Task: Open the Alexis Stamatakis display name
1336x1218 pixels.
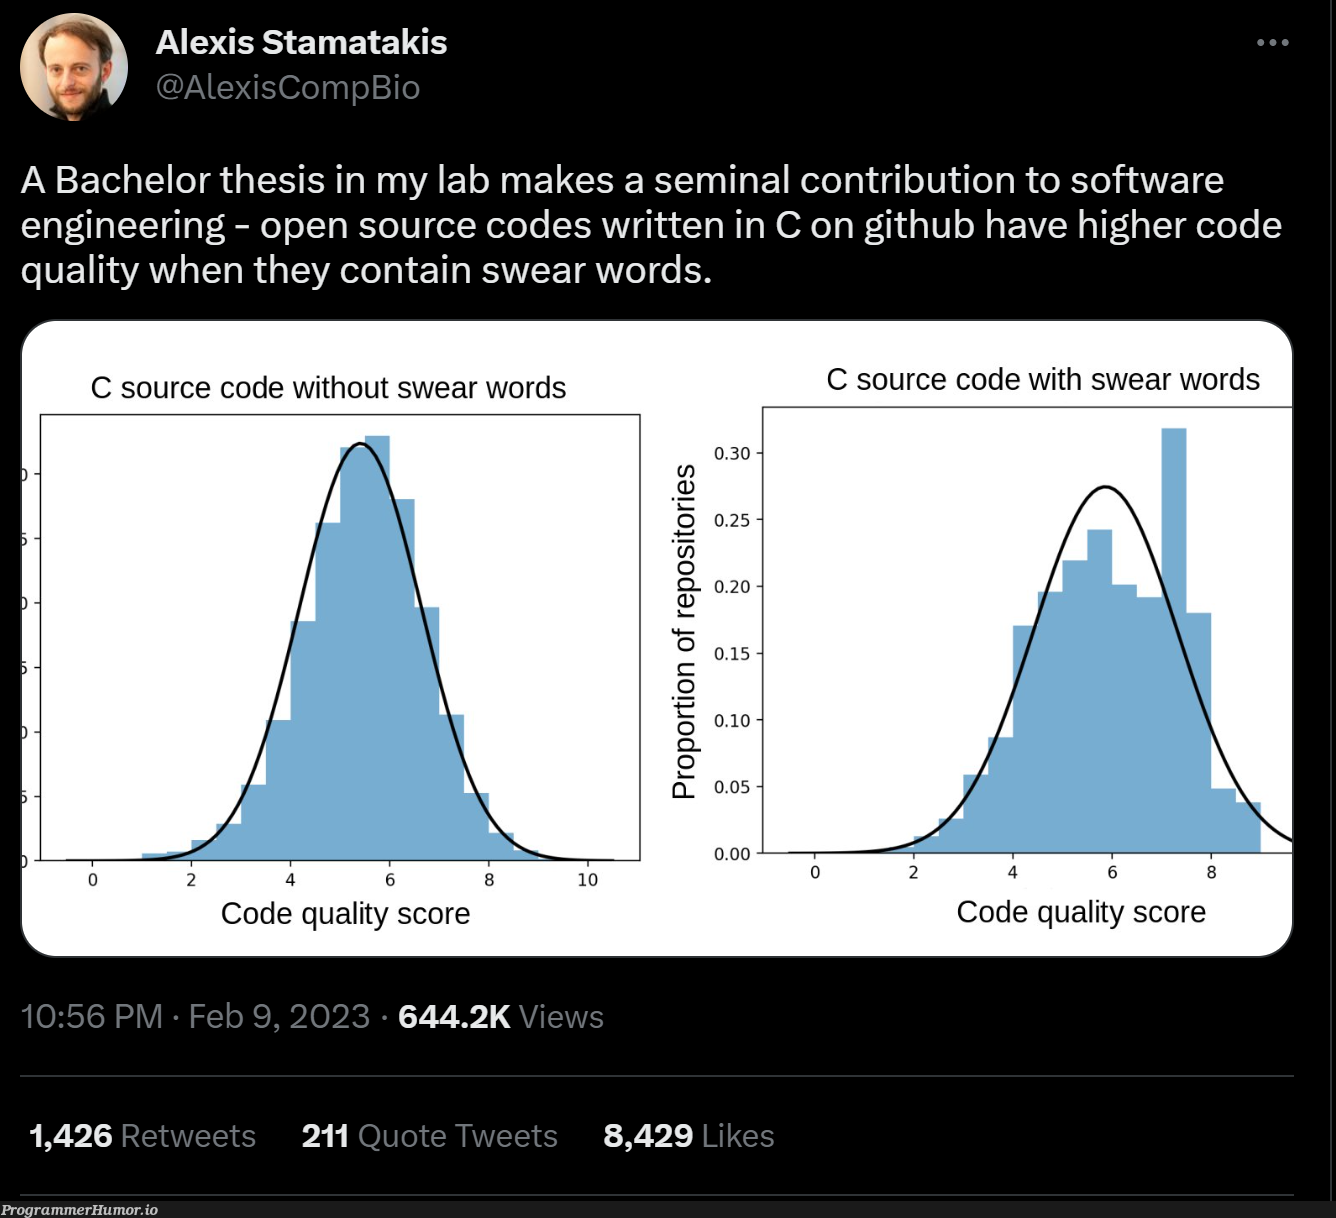Action: 301,42
